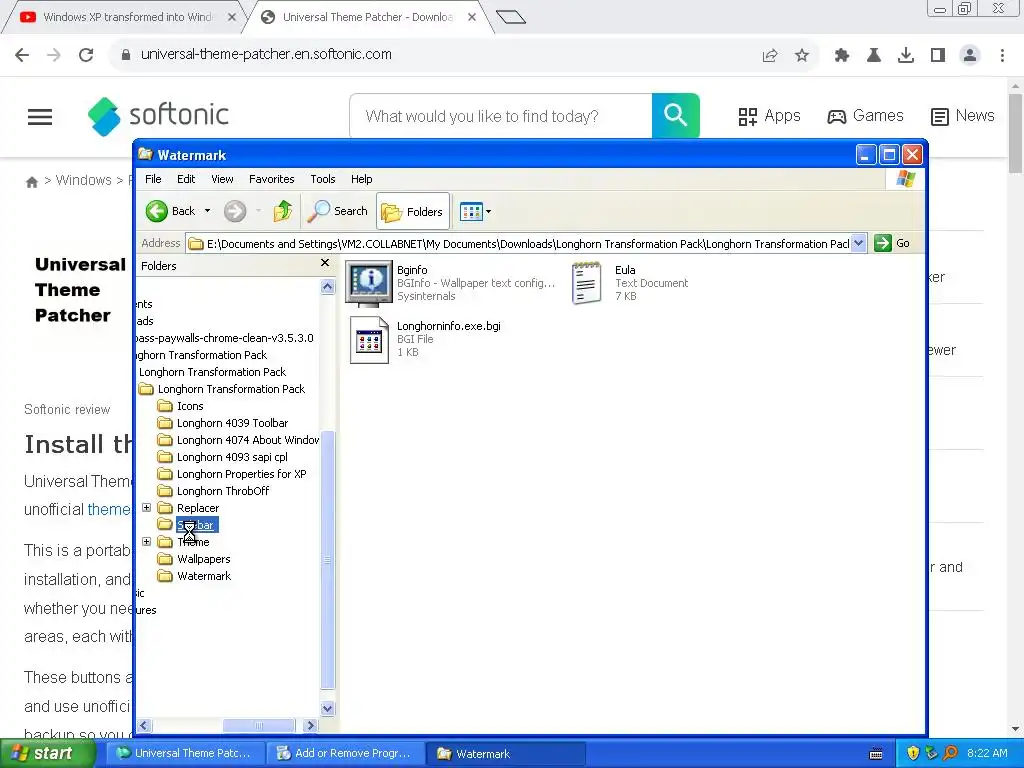Expand the Replacer folder node
The height and width of the screenshot is (768, 1024).
[x=146, y=507]
